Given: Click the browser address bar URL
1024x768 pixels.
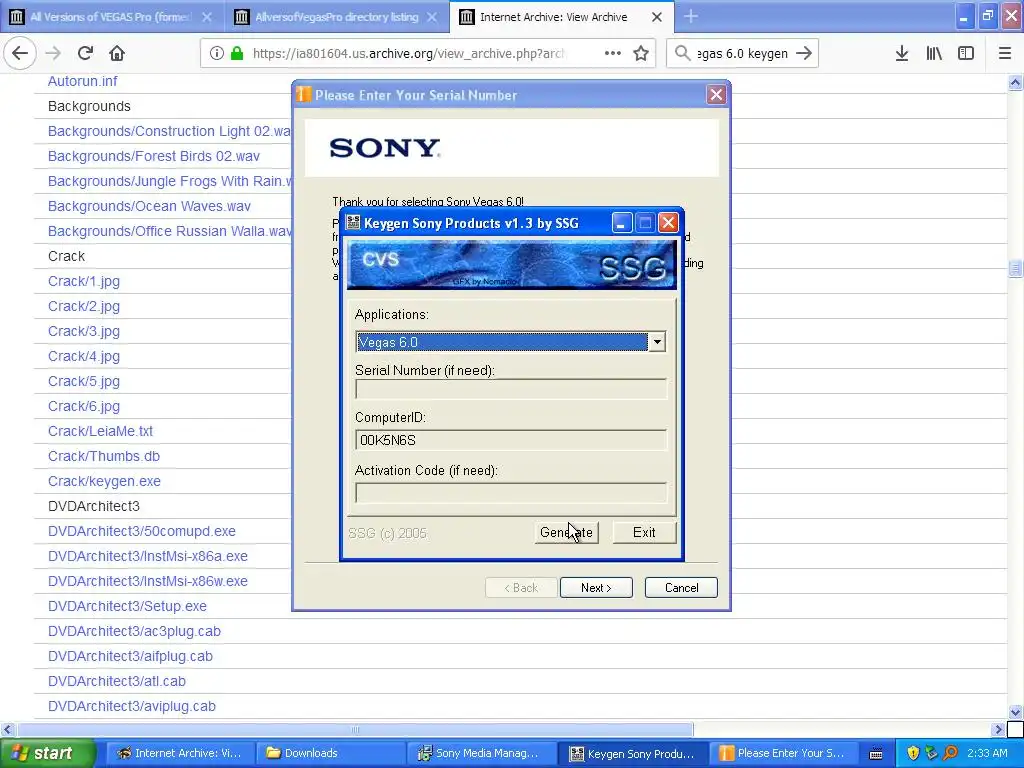Looking at the screenshot, I should tap(408, 54).
